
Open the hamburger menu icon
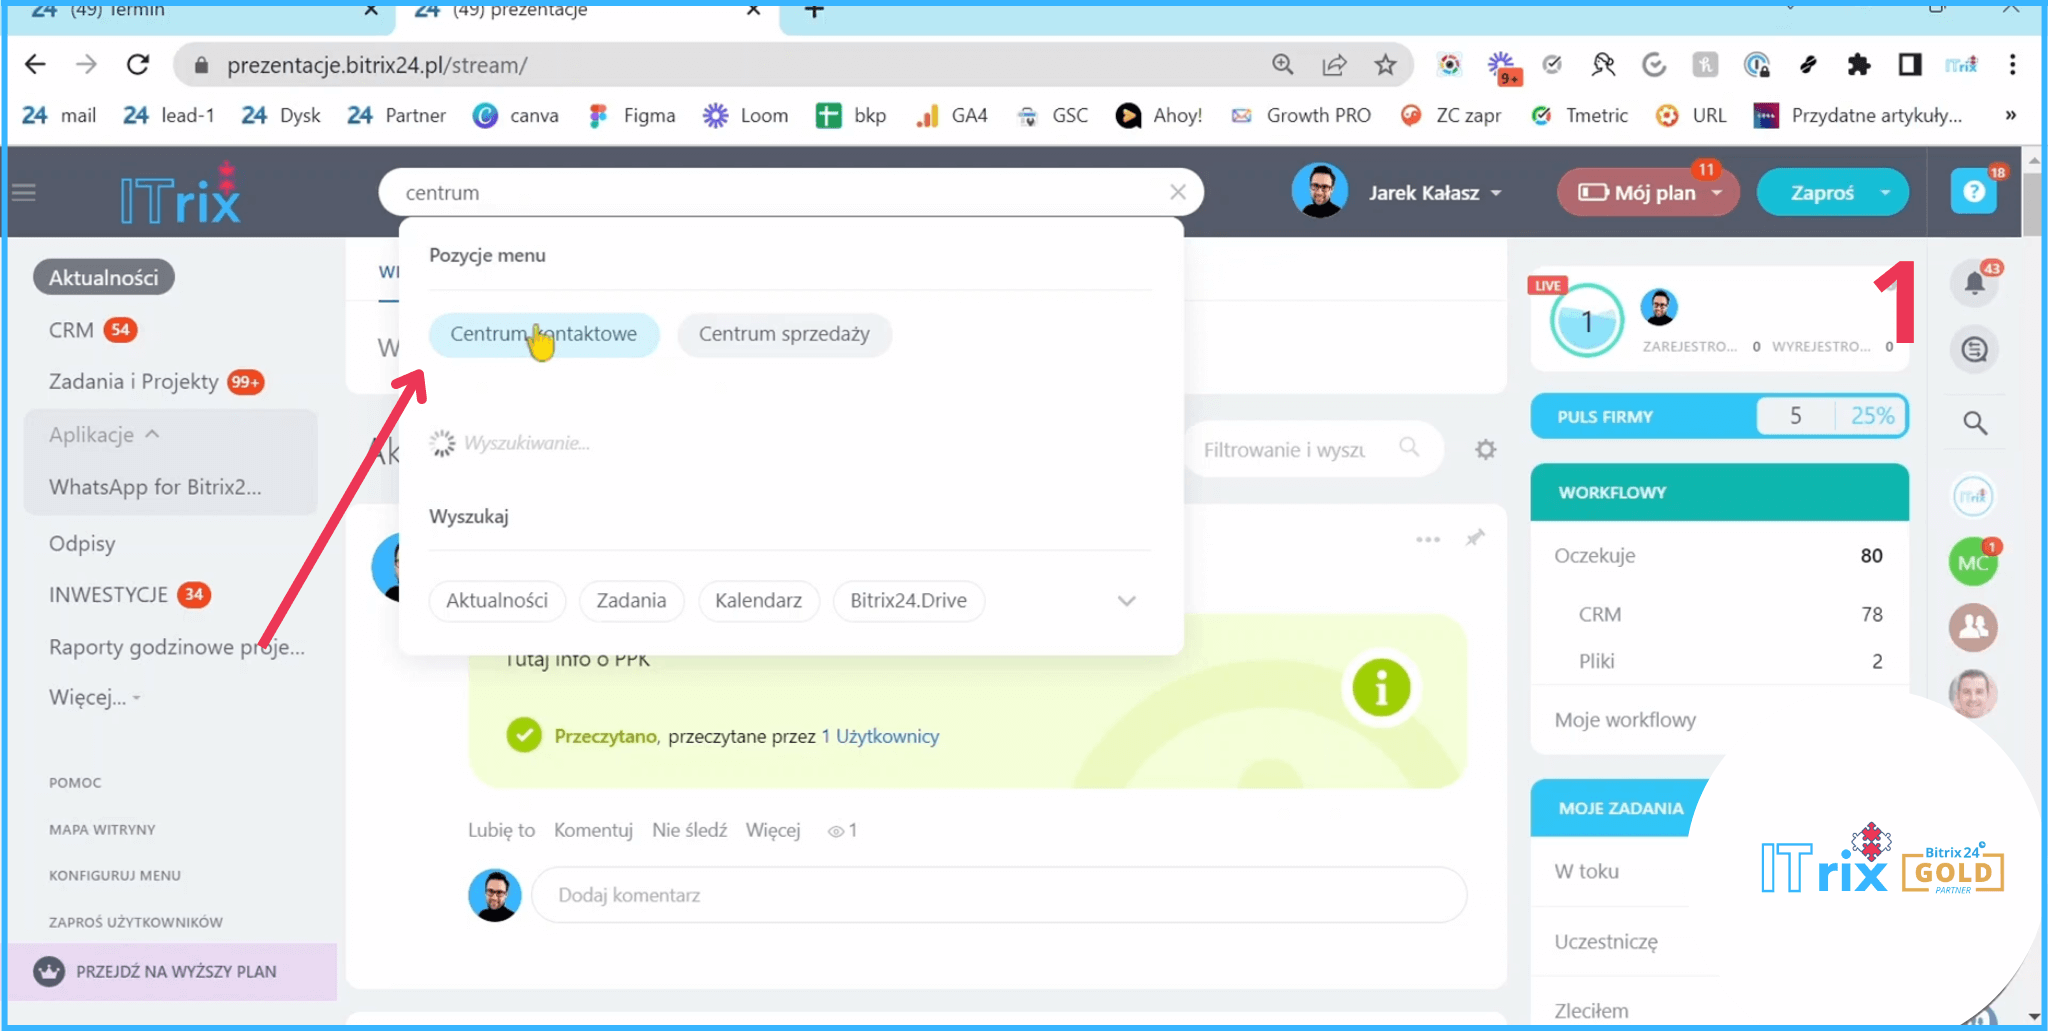click(24, 192)
